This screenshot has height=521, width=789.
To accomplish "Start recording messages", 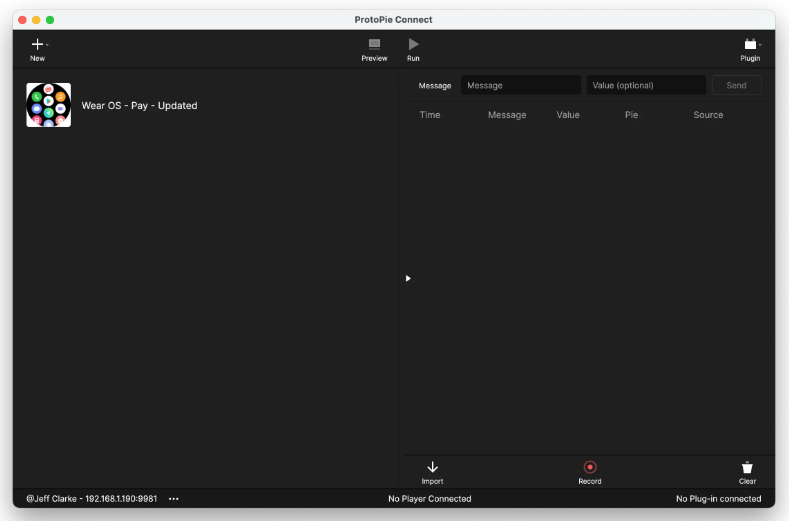I will pos(590,472).
